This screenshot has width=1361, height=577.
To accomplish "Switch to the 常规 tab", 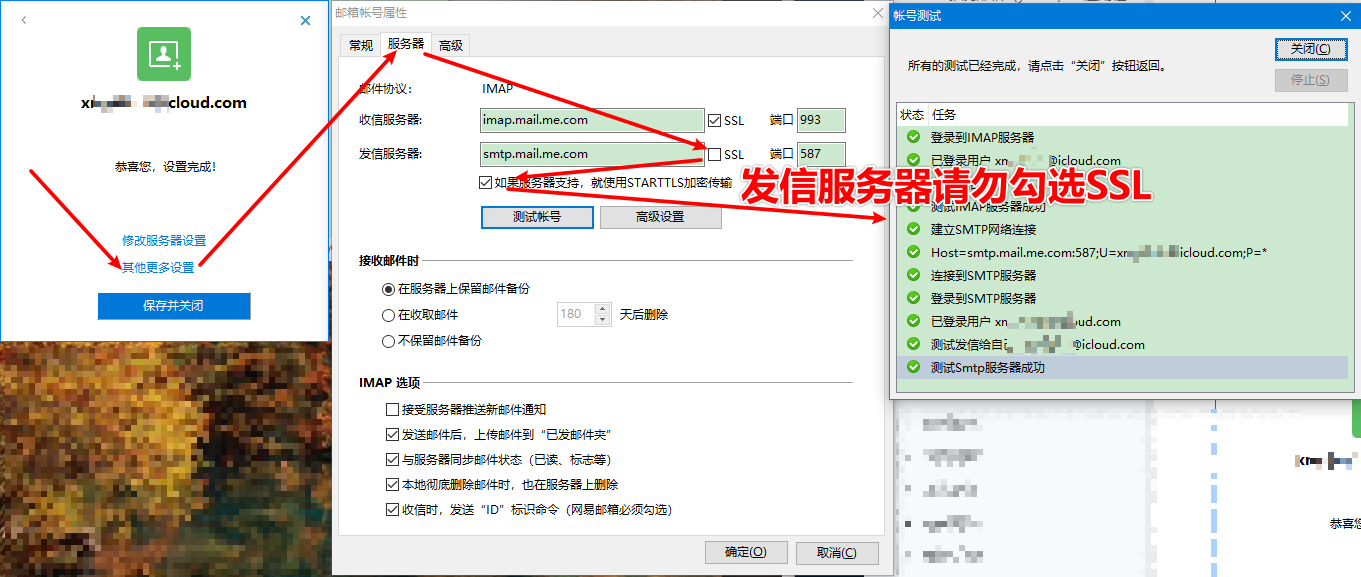I will (360, 45).
